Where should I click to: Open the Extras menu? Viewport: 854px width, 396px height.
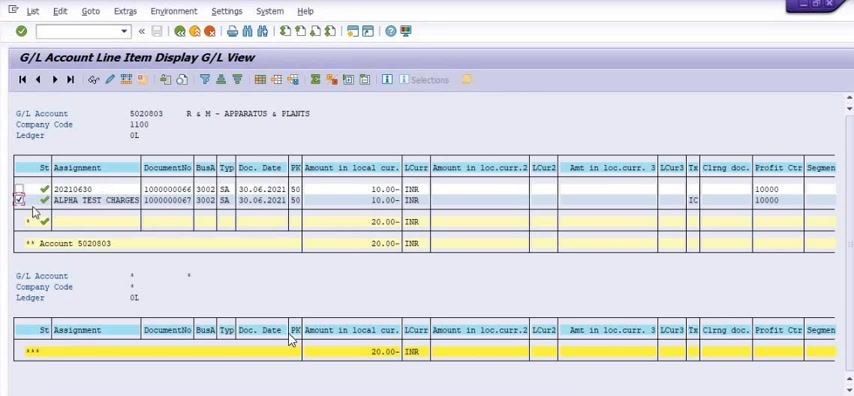(125, 11)
